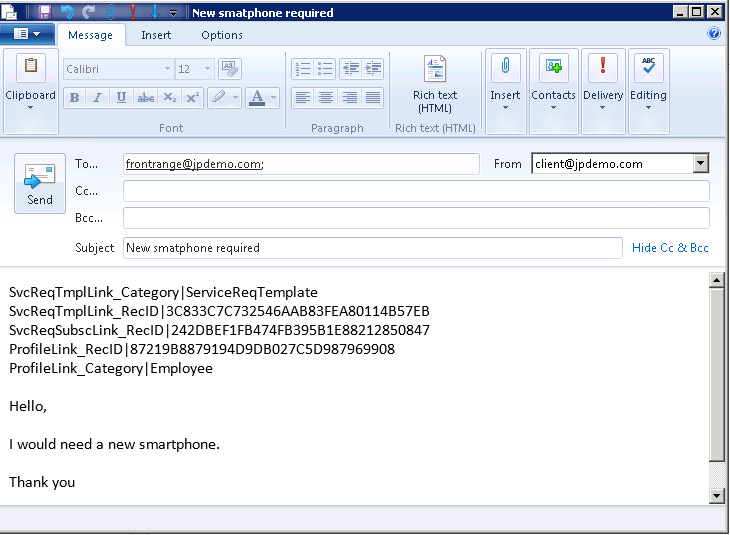Click the Save icon in title bar
730x535 pixels.
(x=44, y=12)
